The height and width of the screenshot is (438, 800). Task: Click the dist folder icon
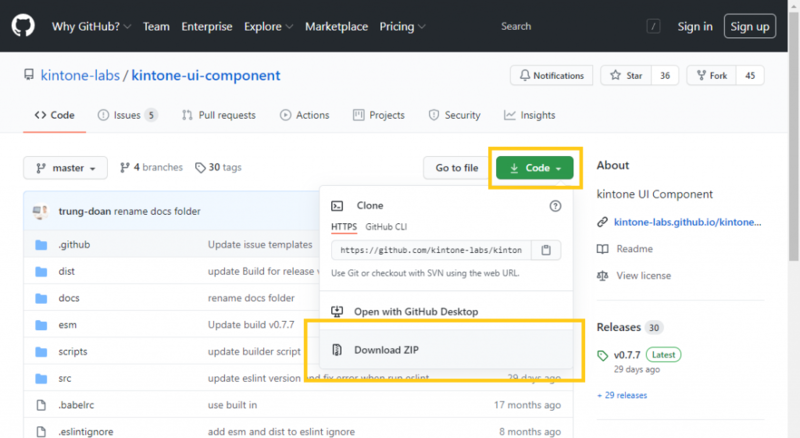[41, 272]
